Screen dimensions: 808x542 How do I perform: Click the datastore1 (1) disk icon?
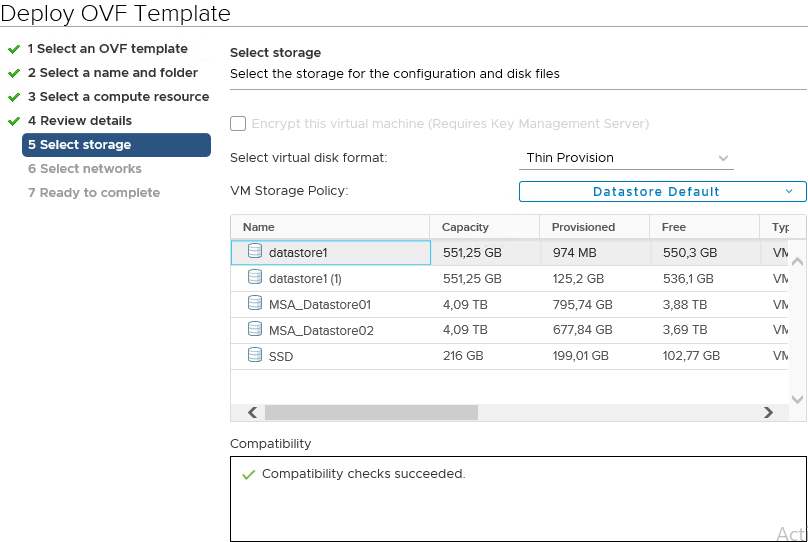pyautogui.click(x=255, y=277)
